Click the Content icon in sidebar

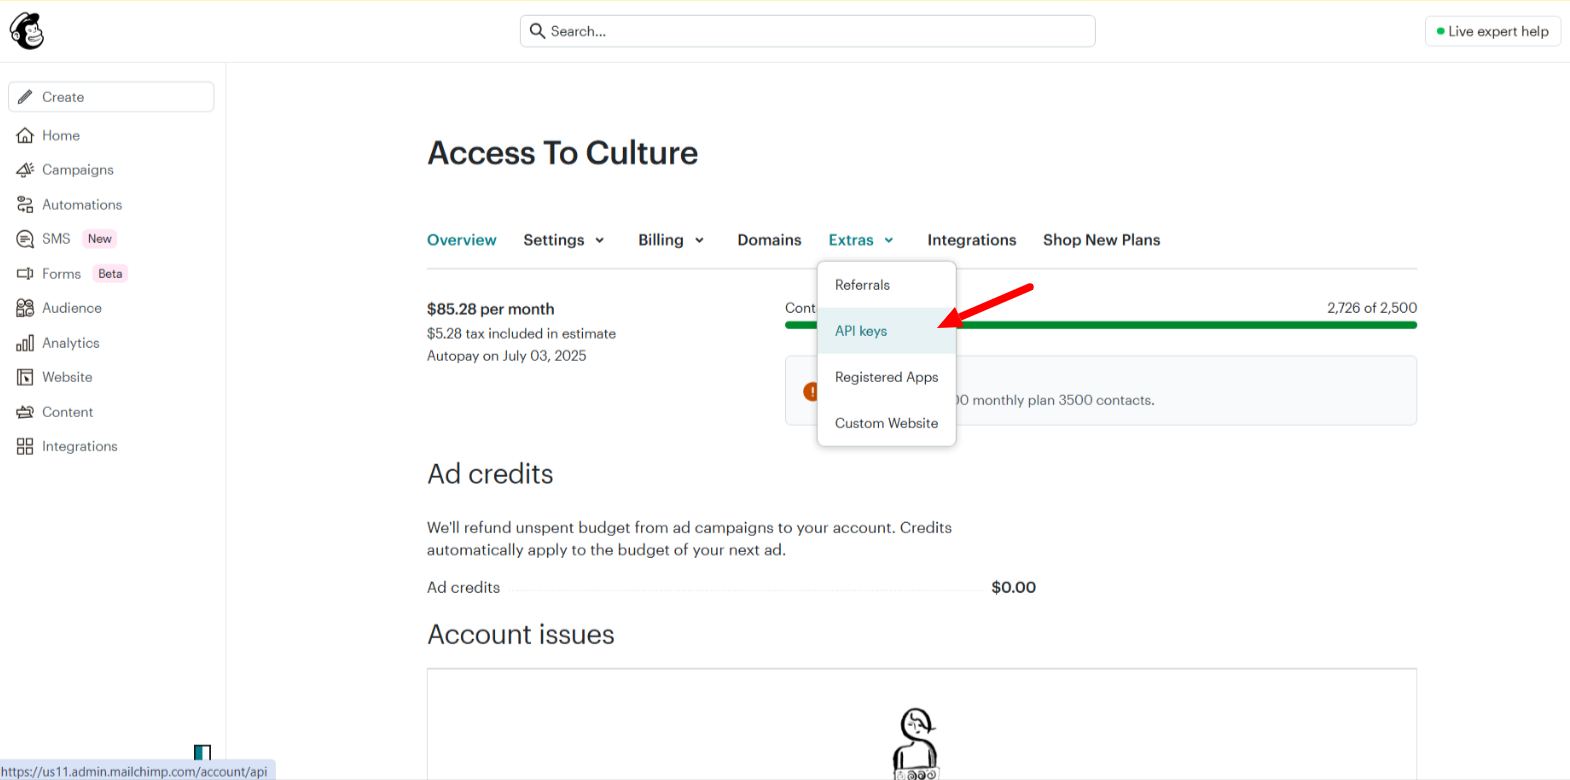pos(25,412)
